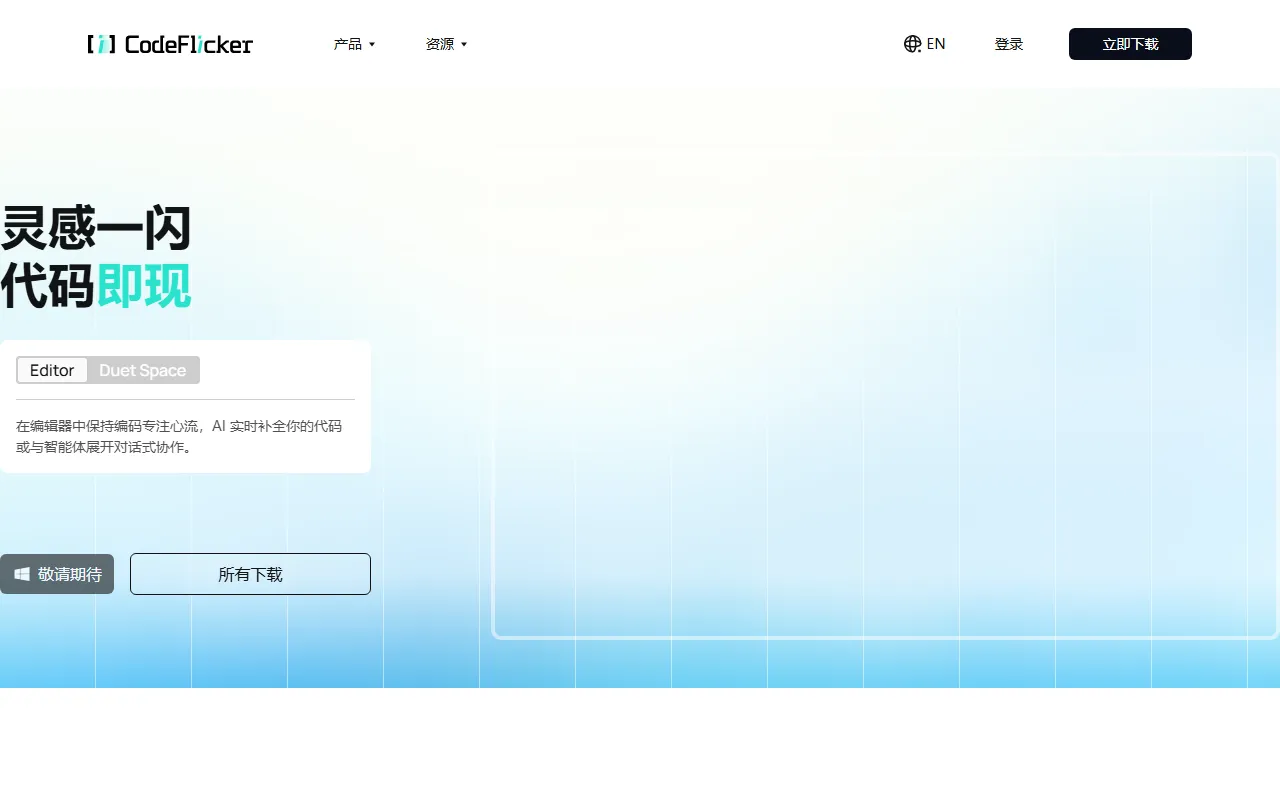The width and height of the screenshot is (1280, 800).
Task: Toggle the preview switcher to Duet Space
Action: tap(142, 370)
